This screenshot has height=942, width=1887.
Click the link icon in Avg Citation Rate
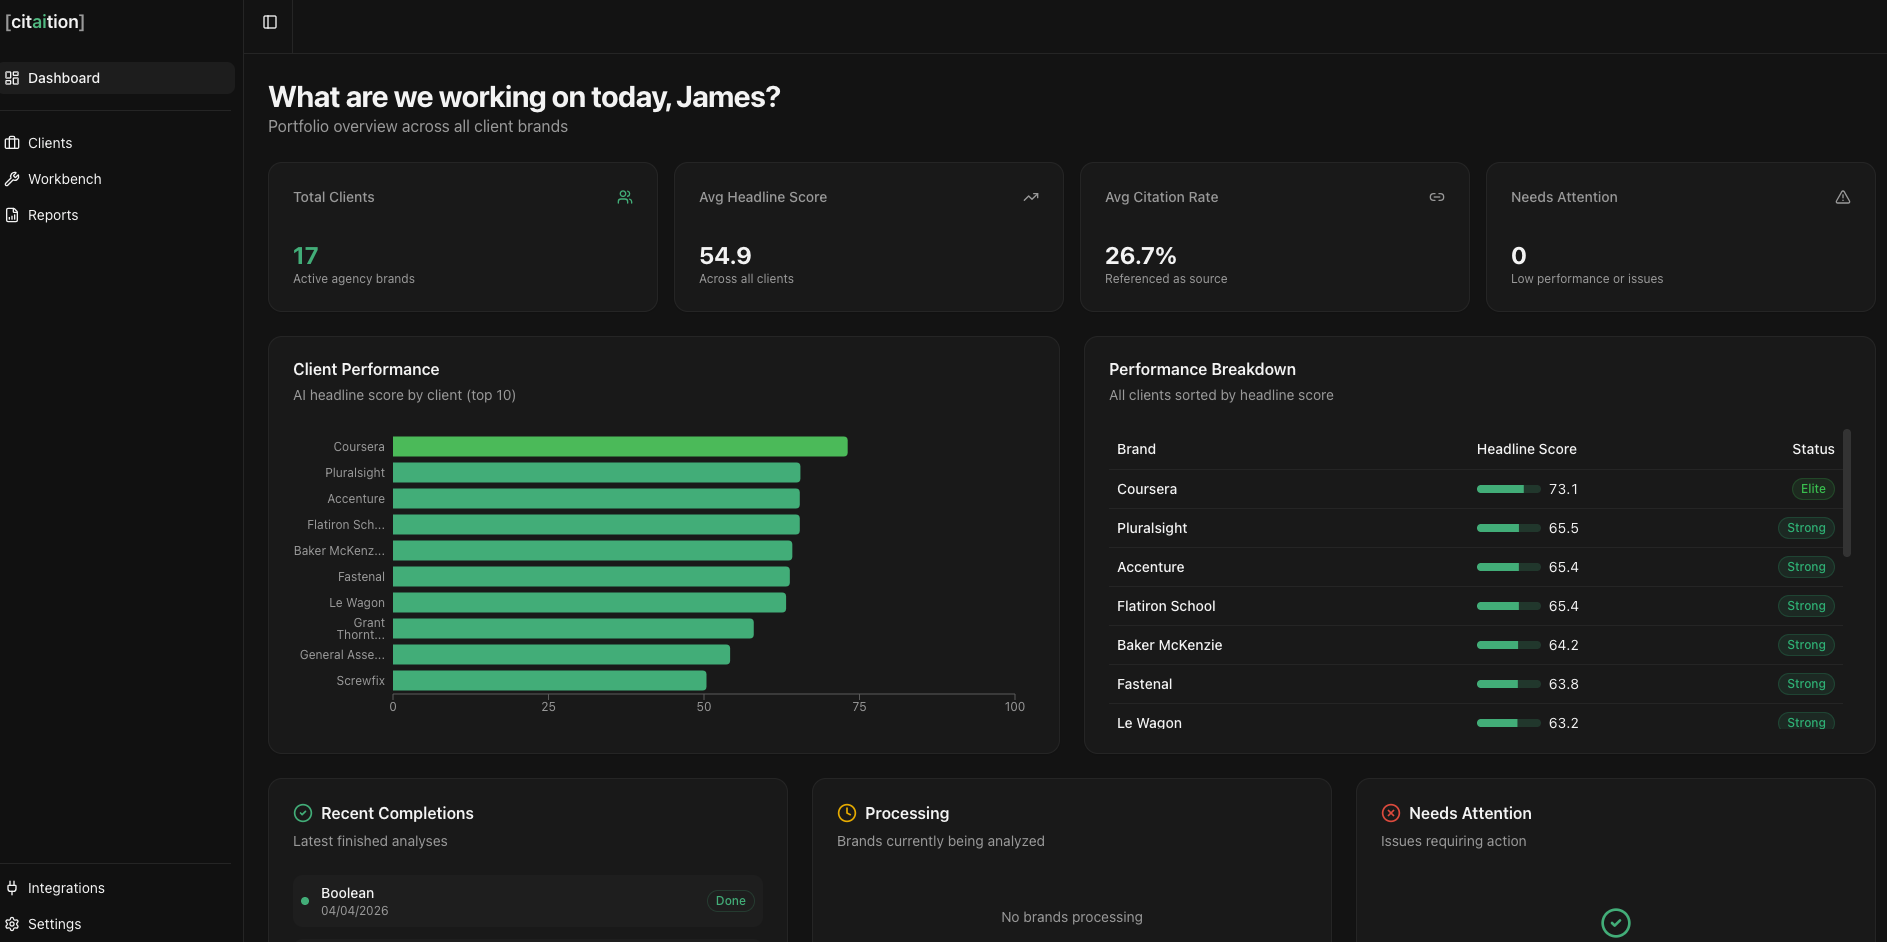(x=1437, y=197)
